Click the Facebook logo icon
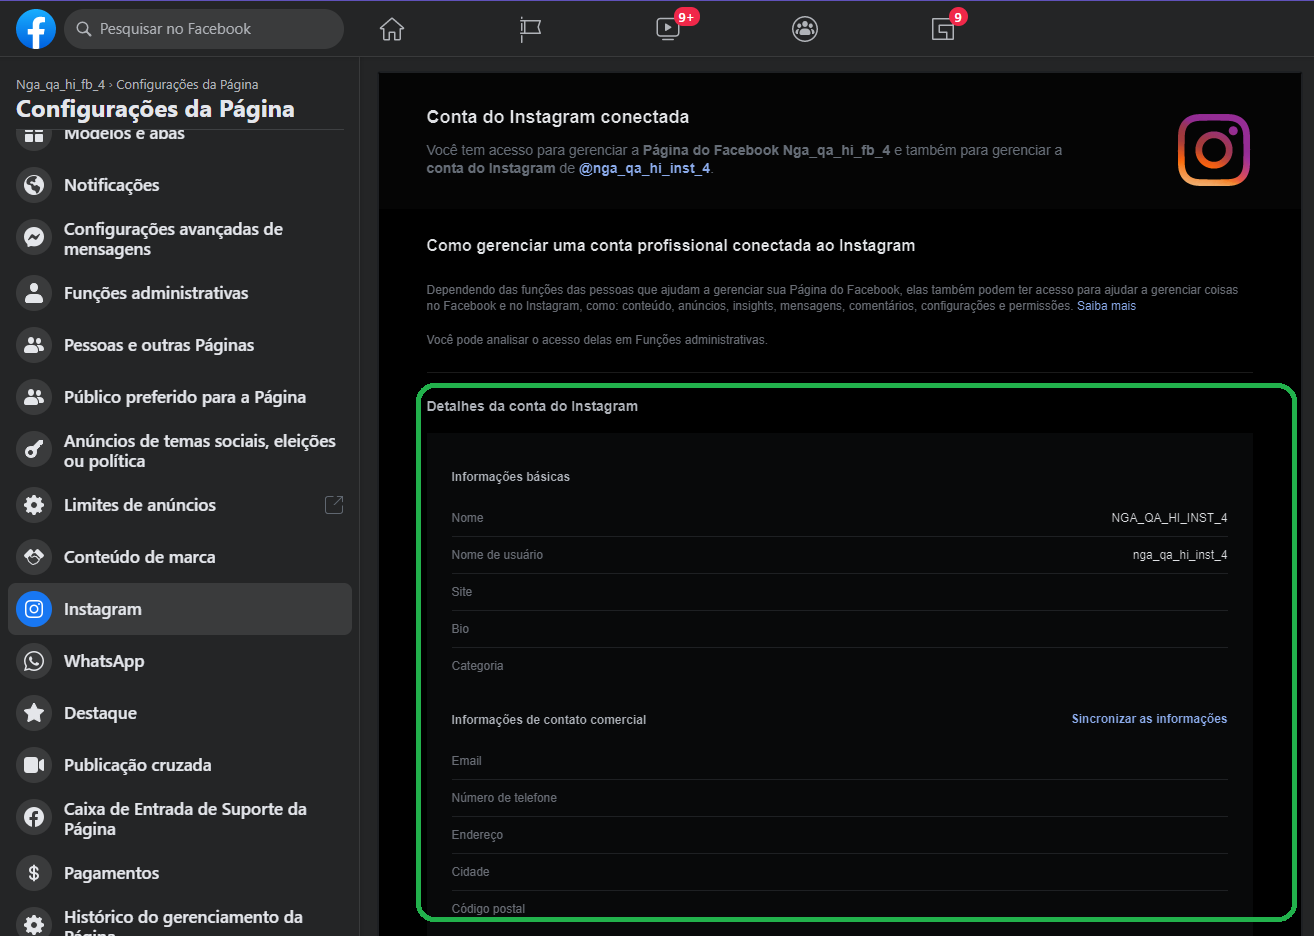Screen dimensions: 1314x937 tap(35, 29)
